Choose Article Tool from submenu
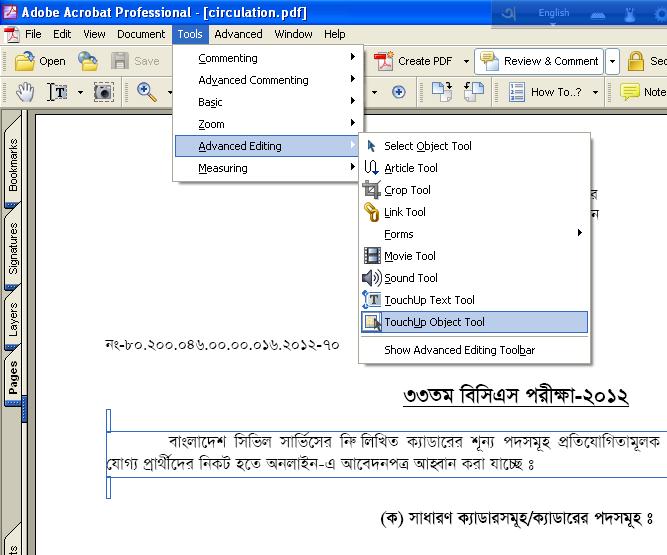 [x=474, y=168]
